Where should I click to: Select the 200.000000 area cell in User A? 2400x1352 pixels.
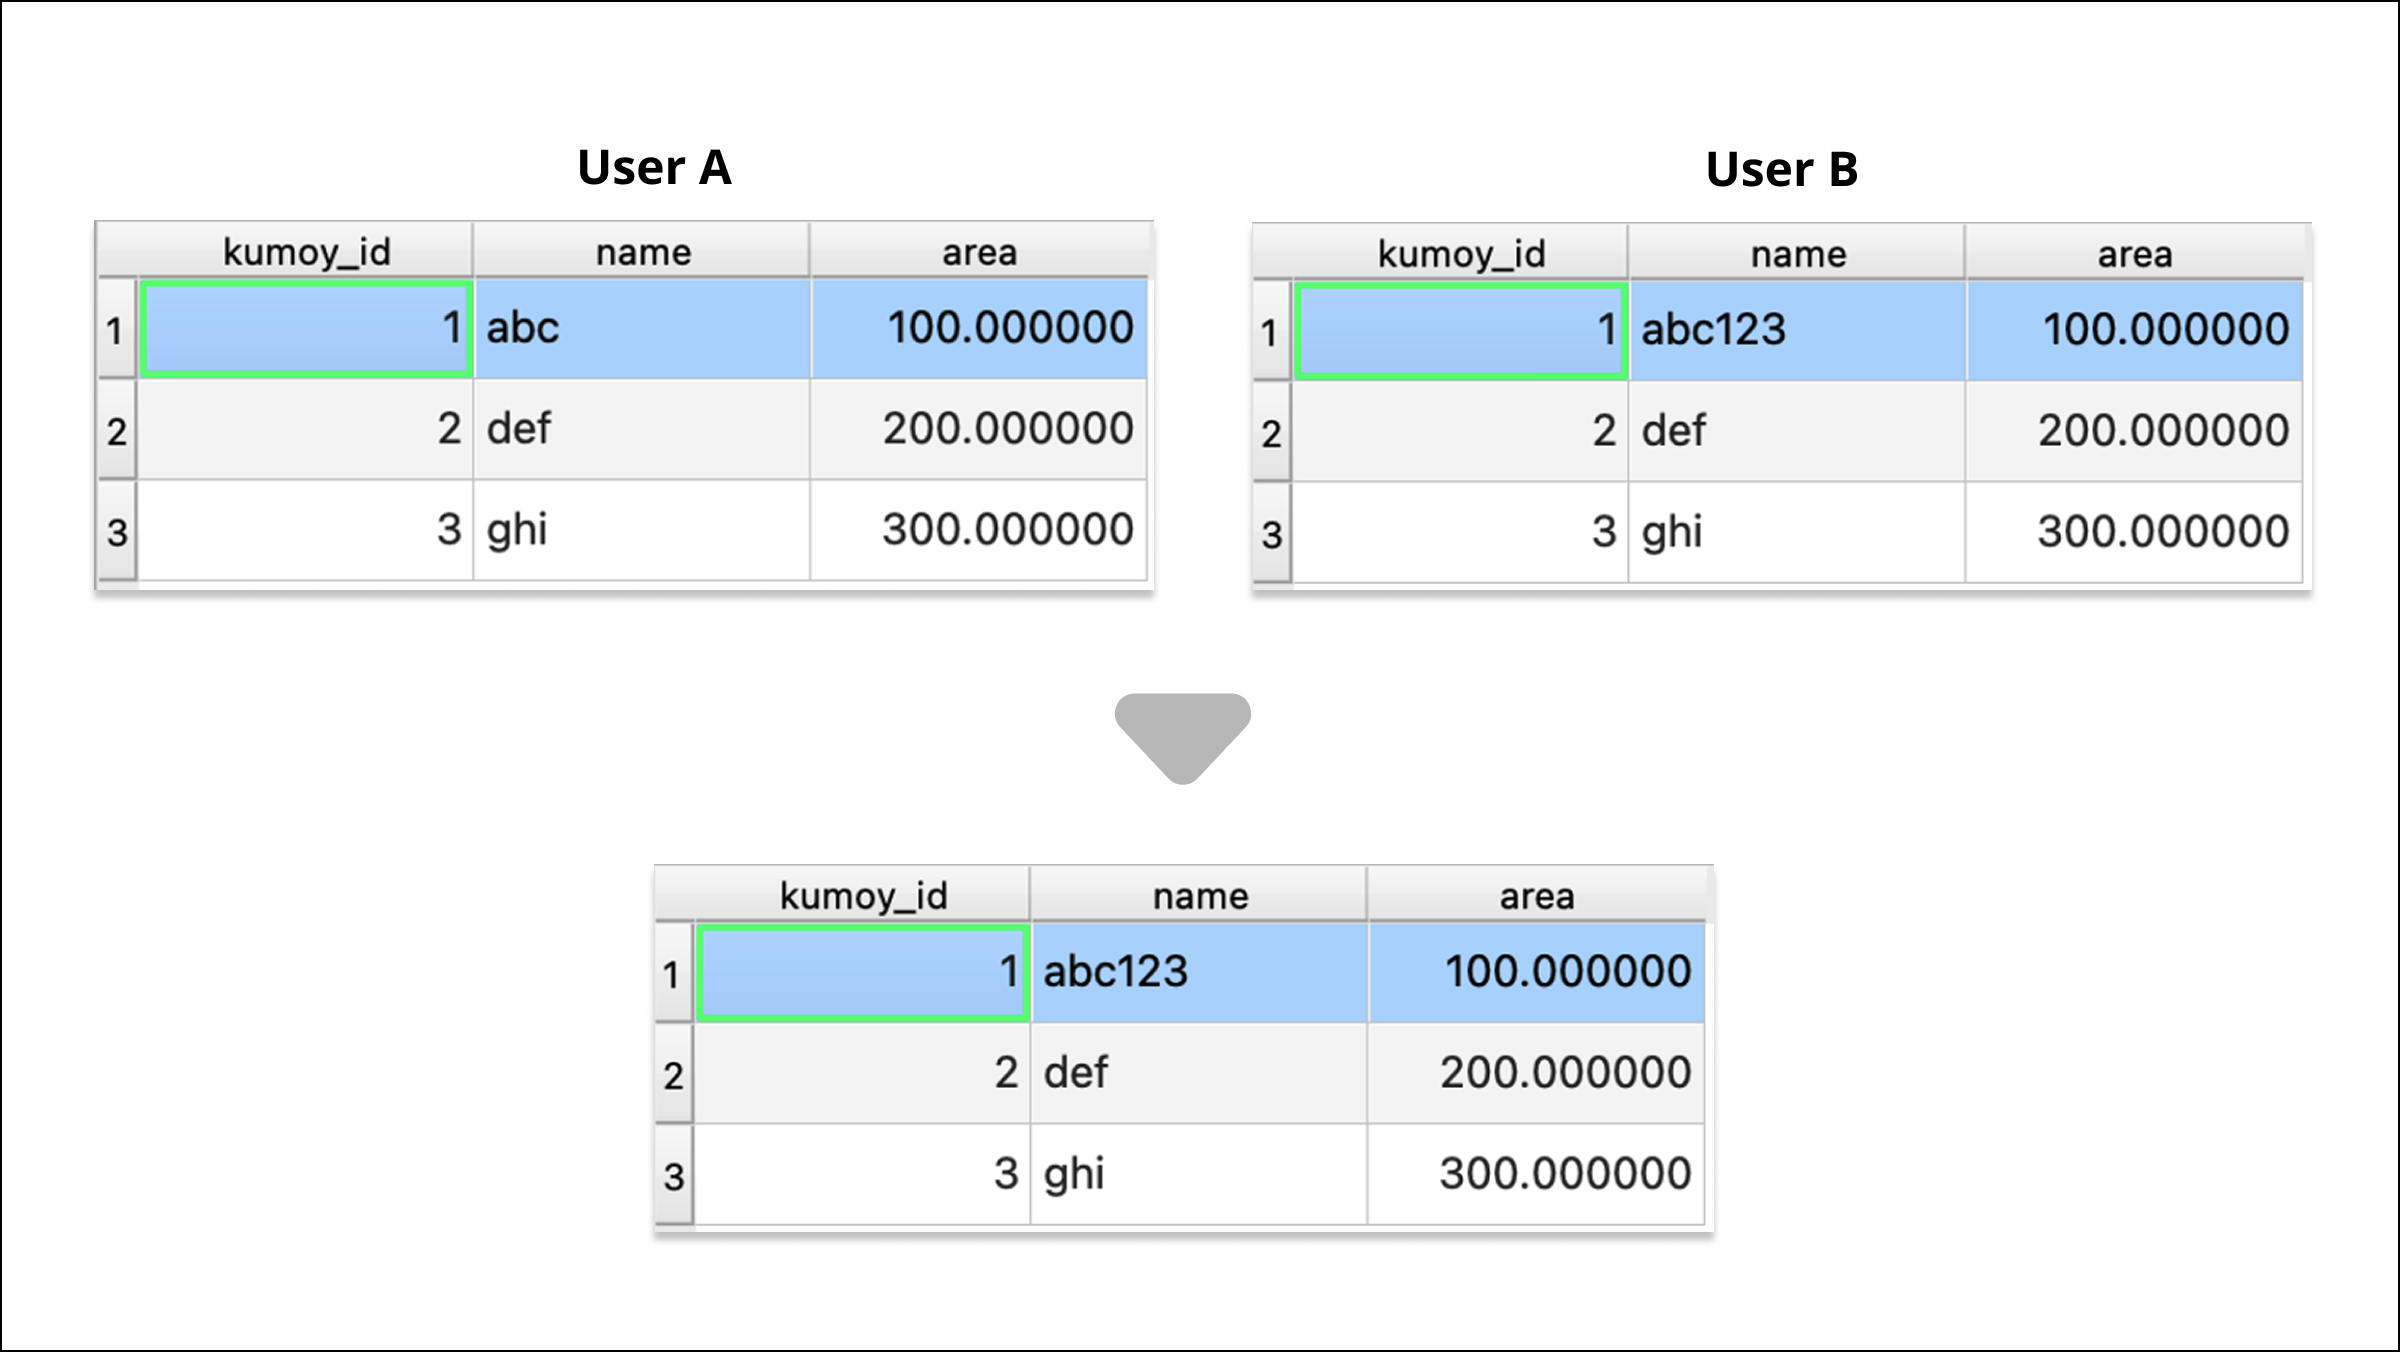pyautogui.click(x=979, y=429)
